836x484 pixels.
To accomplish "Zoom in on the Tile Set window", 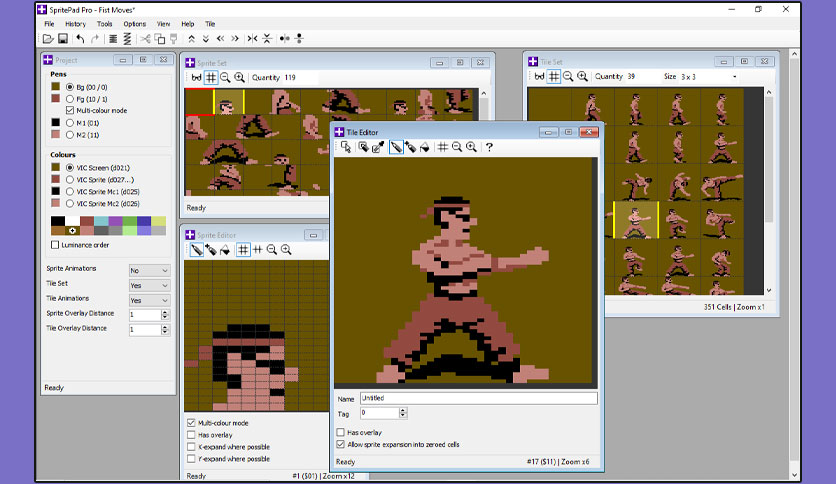I will [583, 77].
